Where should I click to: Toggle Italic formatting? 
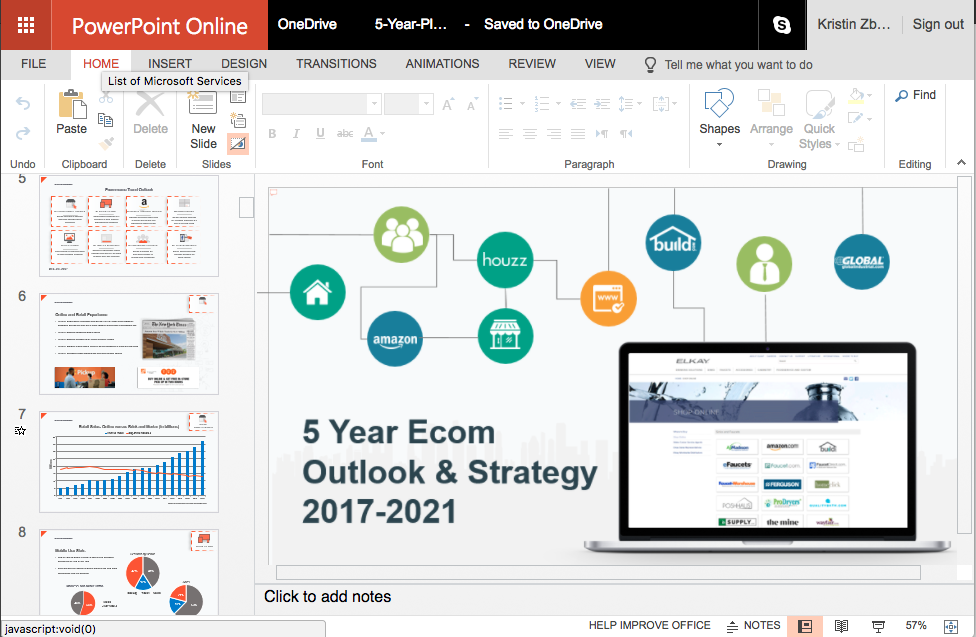[296, 133]
